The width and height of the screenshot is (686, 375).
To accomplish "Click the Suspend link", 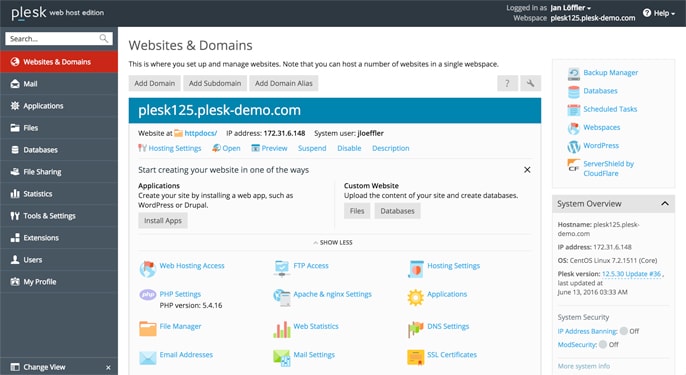I will click(x=312, y=148).
